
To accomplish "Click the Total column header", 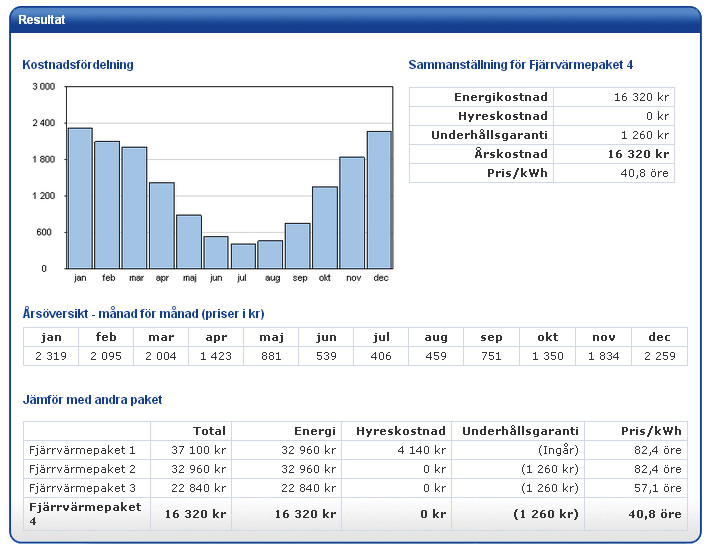I will (x=209, y=431).
